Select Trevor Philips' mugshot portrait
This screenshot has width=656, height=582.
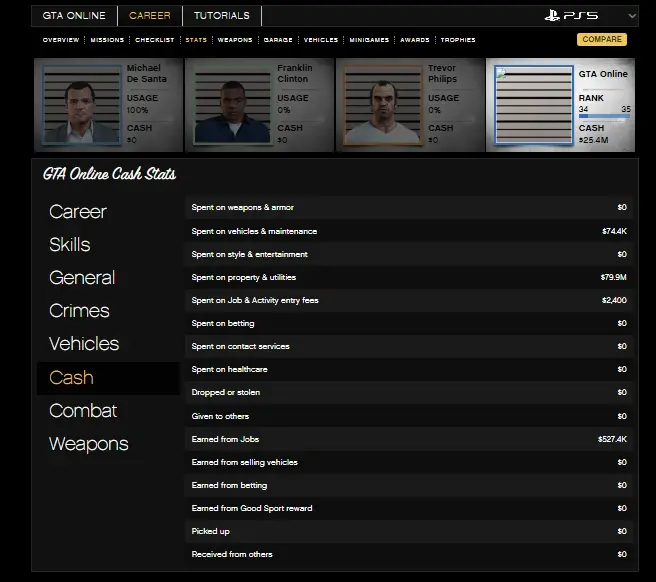coord(383,105)
